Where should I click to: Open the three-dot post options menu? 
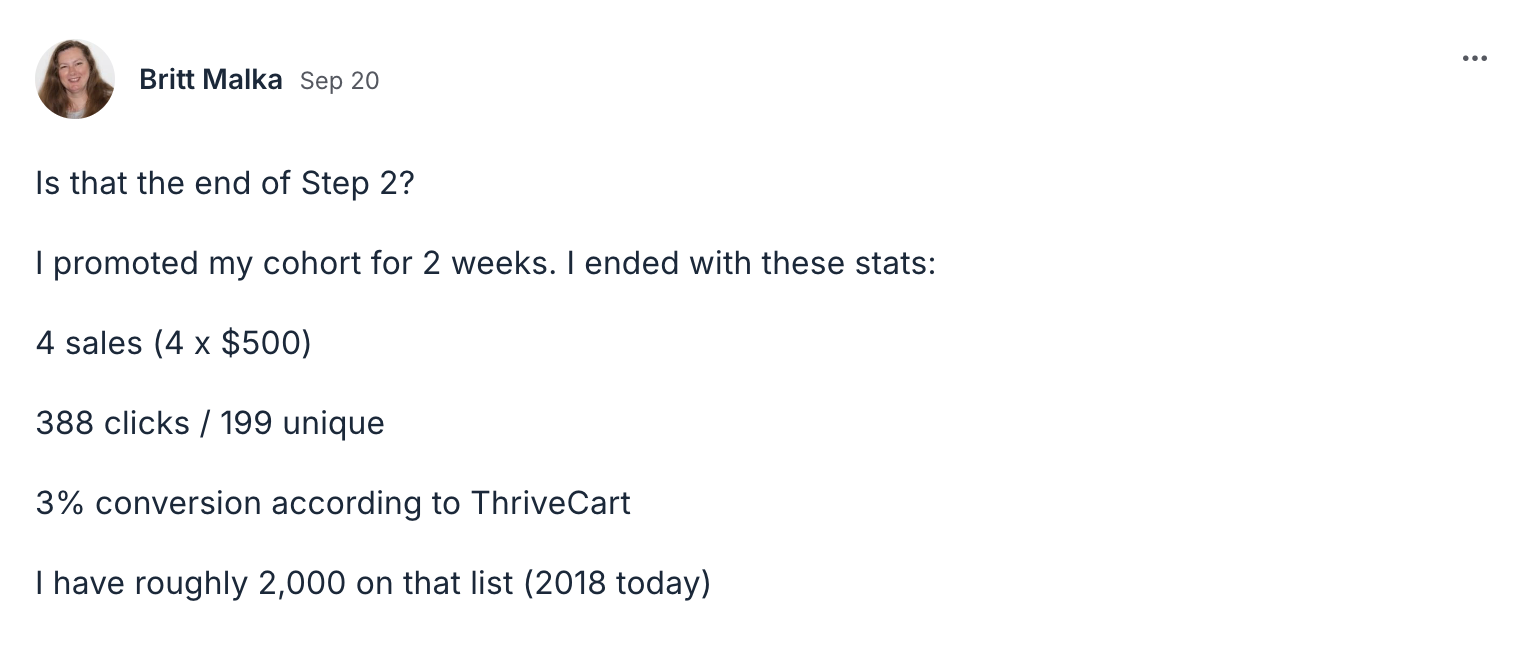click(x=1474, y=59)
